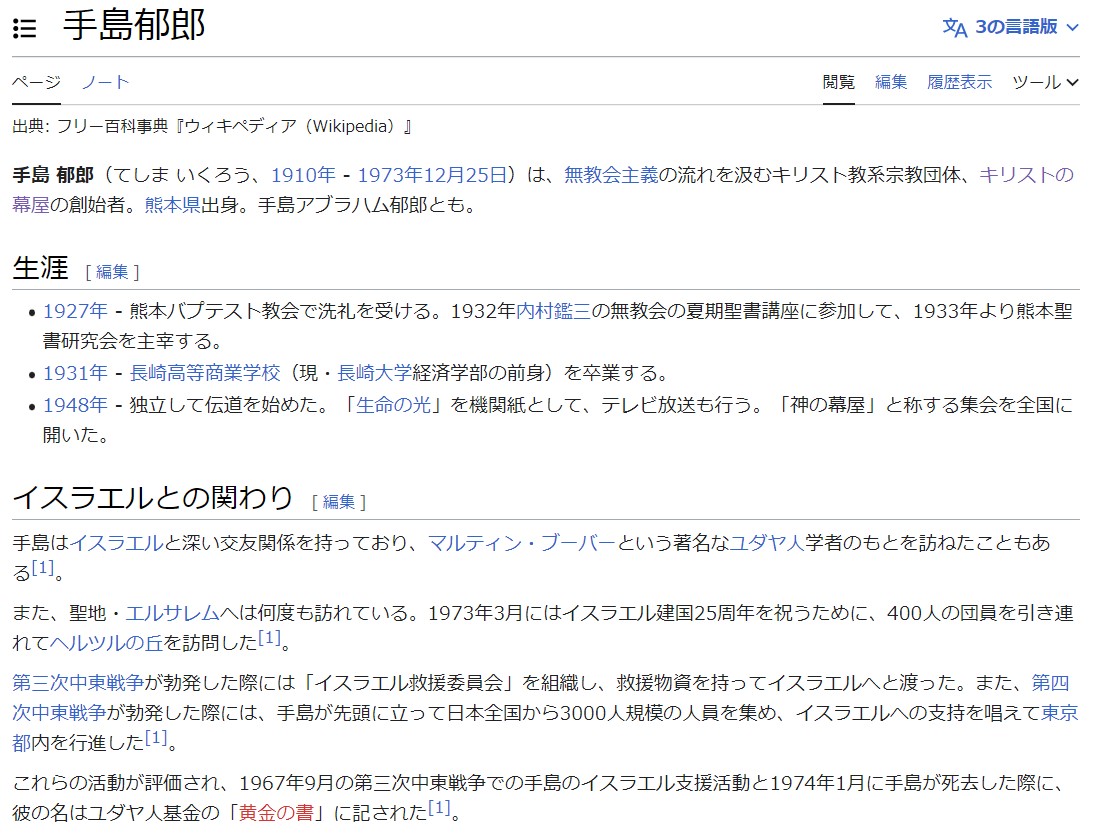Visit the 内村鑑三 article link

pyautogui.click(x=553, y=311)
